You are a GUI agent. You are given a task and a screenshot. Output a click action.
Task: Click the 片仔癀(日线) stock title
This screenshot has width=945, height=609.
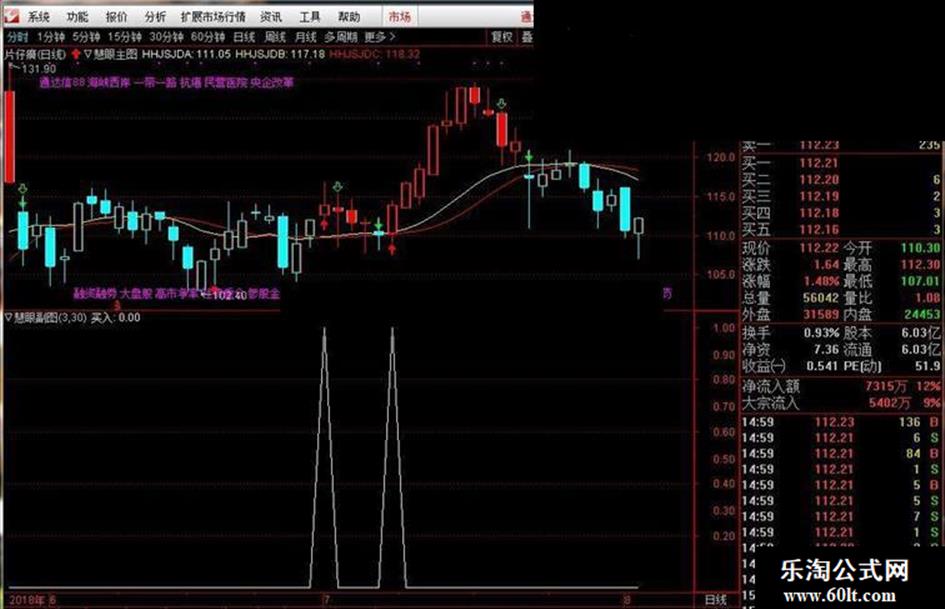[x=35, y=54]
